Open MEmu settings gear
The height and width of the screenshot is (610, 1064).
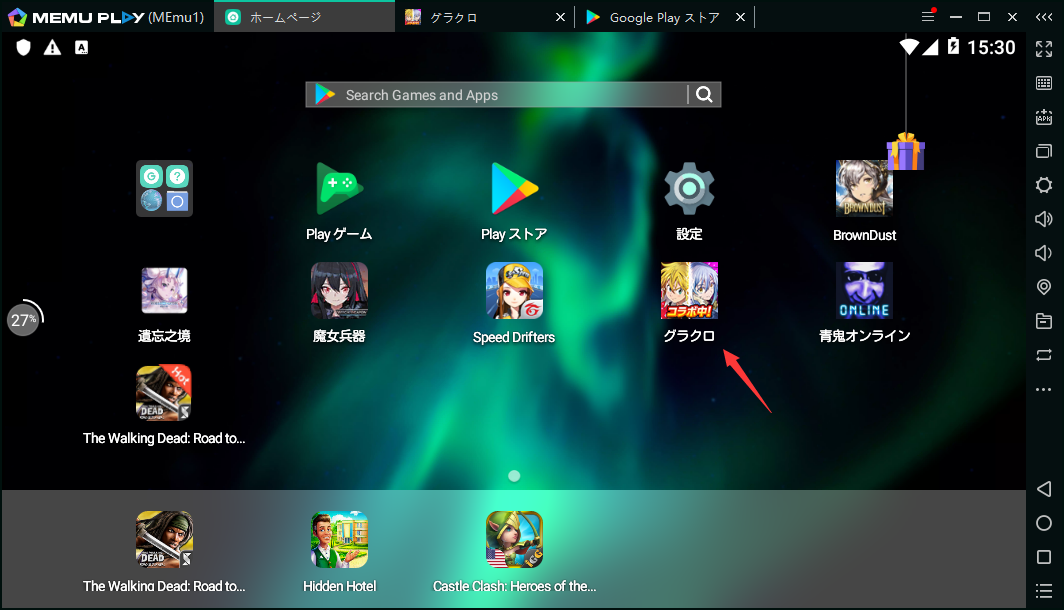[1044, 185]
